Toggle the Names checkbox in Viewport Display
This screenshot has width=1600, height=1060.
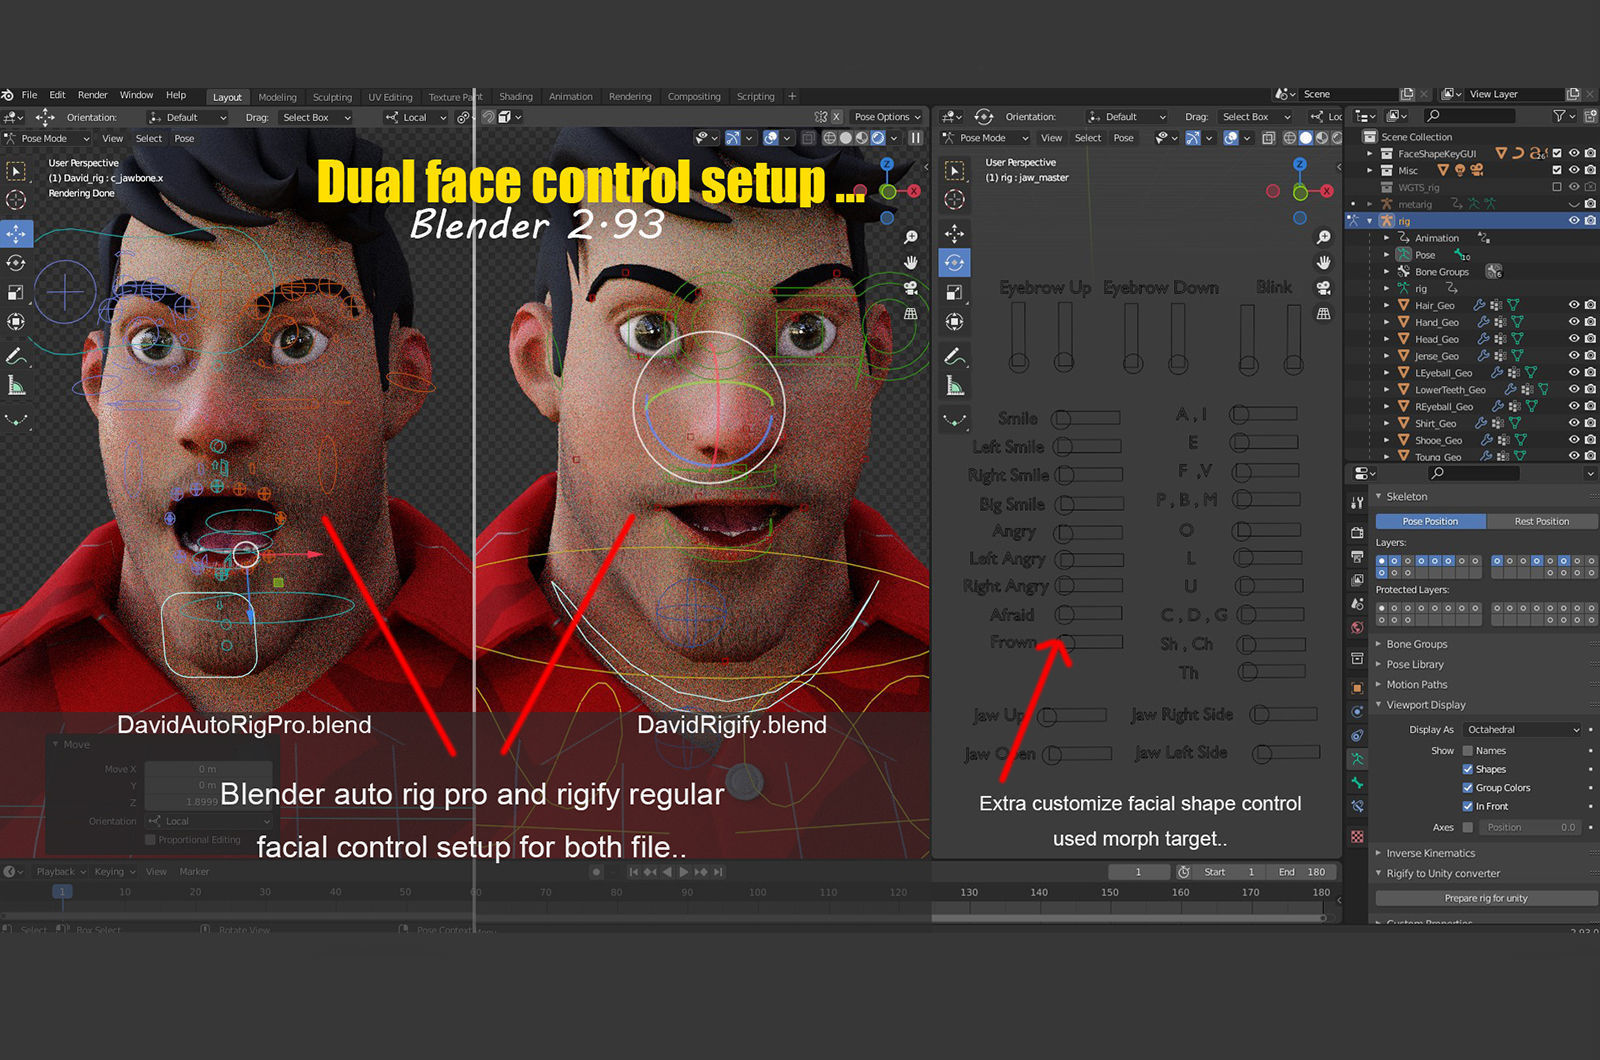pos(1468,751)
